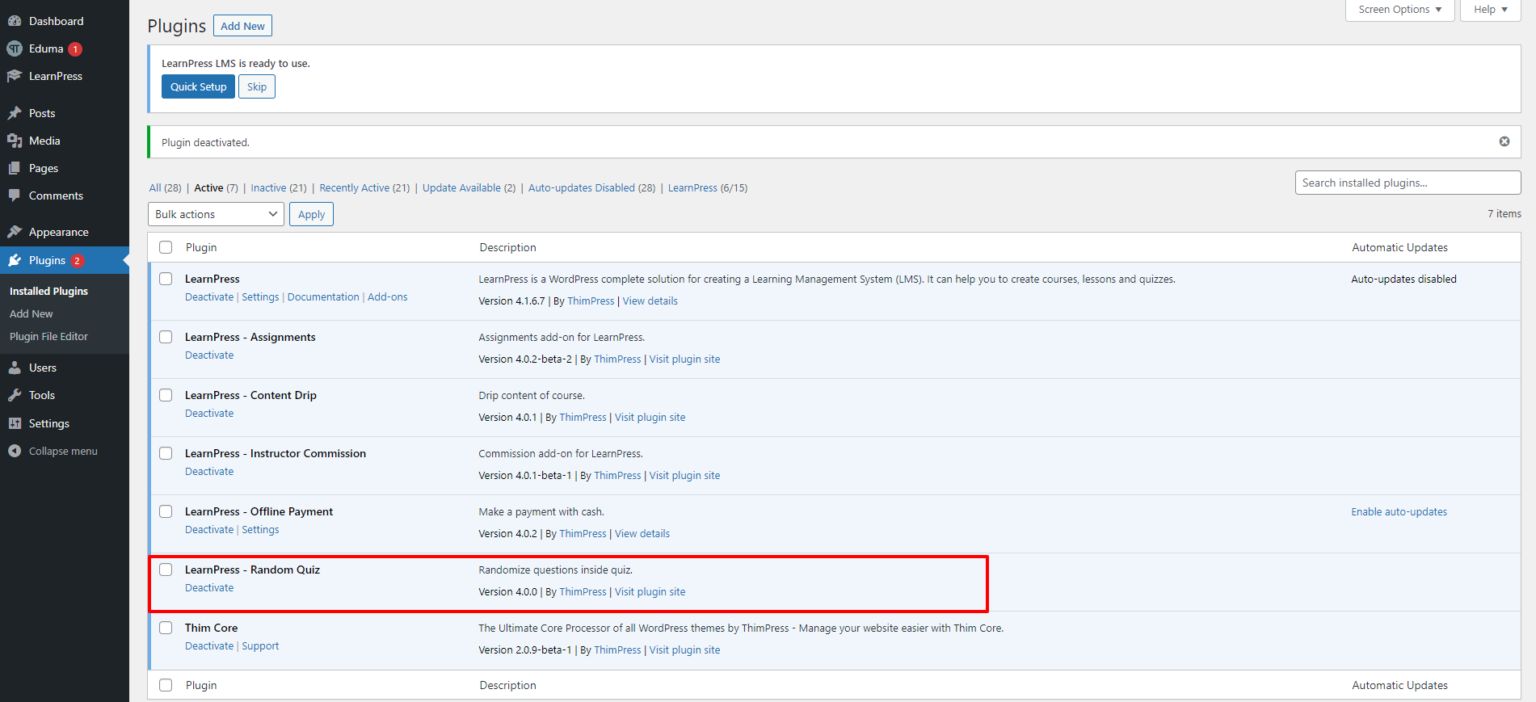Click the Posts pushpin icon
Screen dimensions: 1536x702
coord(14,113)
